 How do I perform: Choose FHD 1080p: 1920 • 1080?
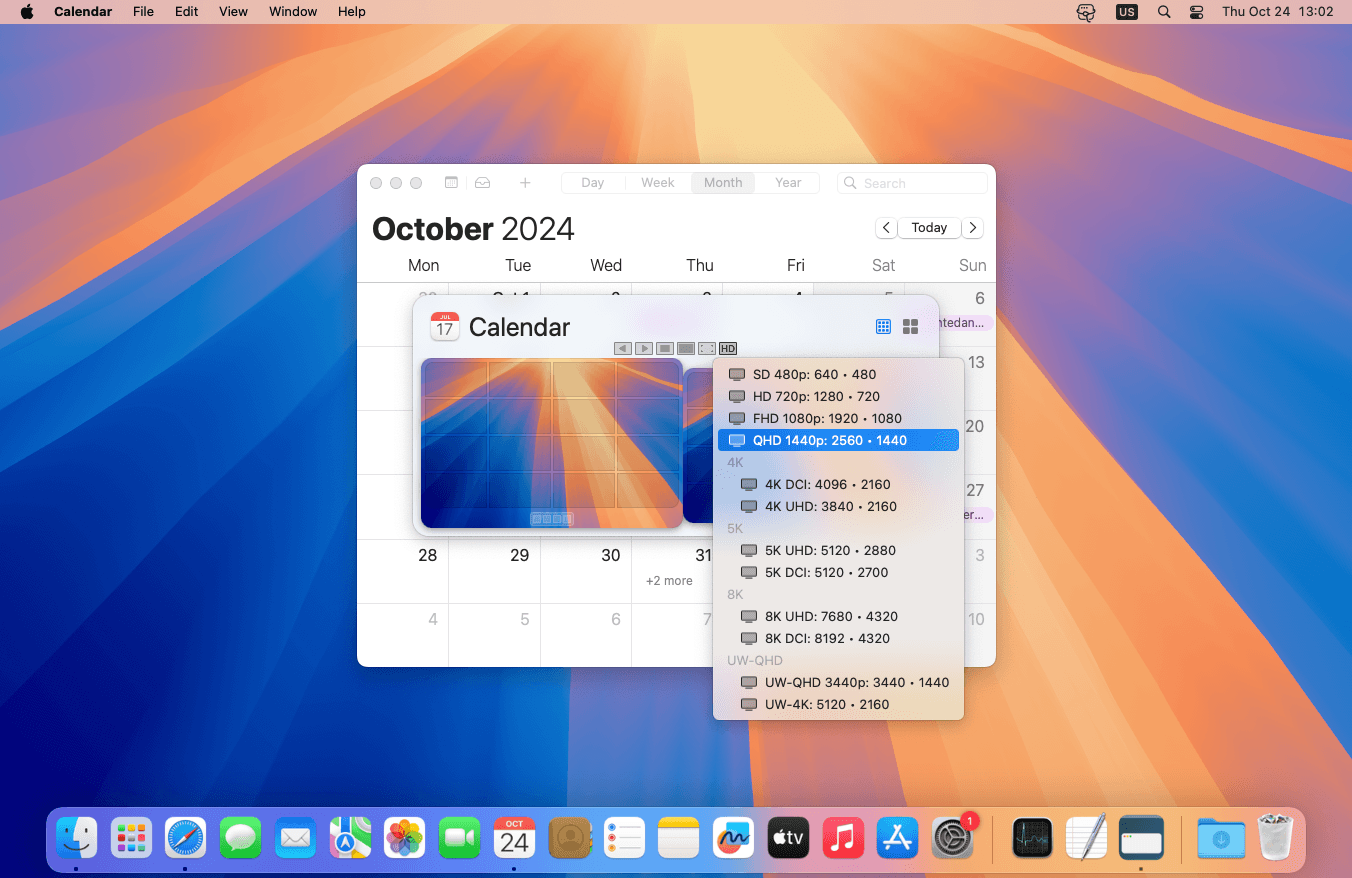pyautogui.click(x=838, y=418)
